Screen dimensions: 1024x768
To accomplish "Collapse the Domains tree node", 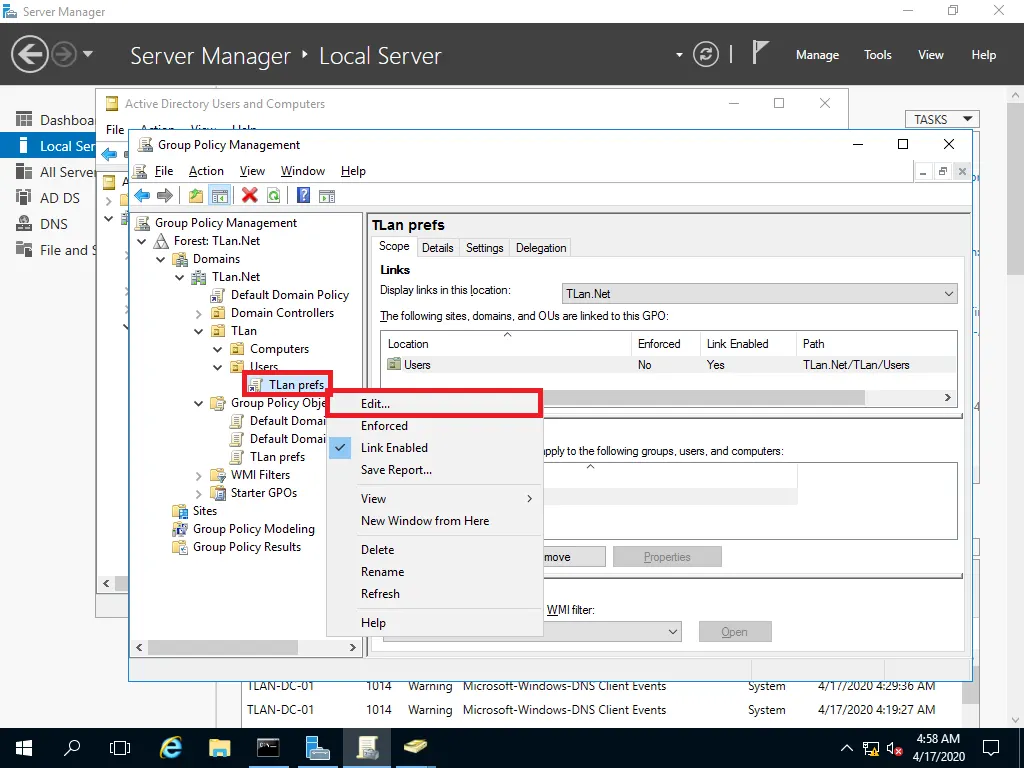I will point(161,259).
